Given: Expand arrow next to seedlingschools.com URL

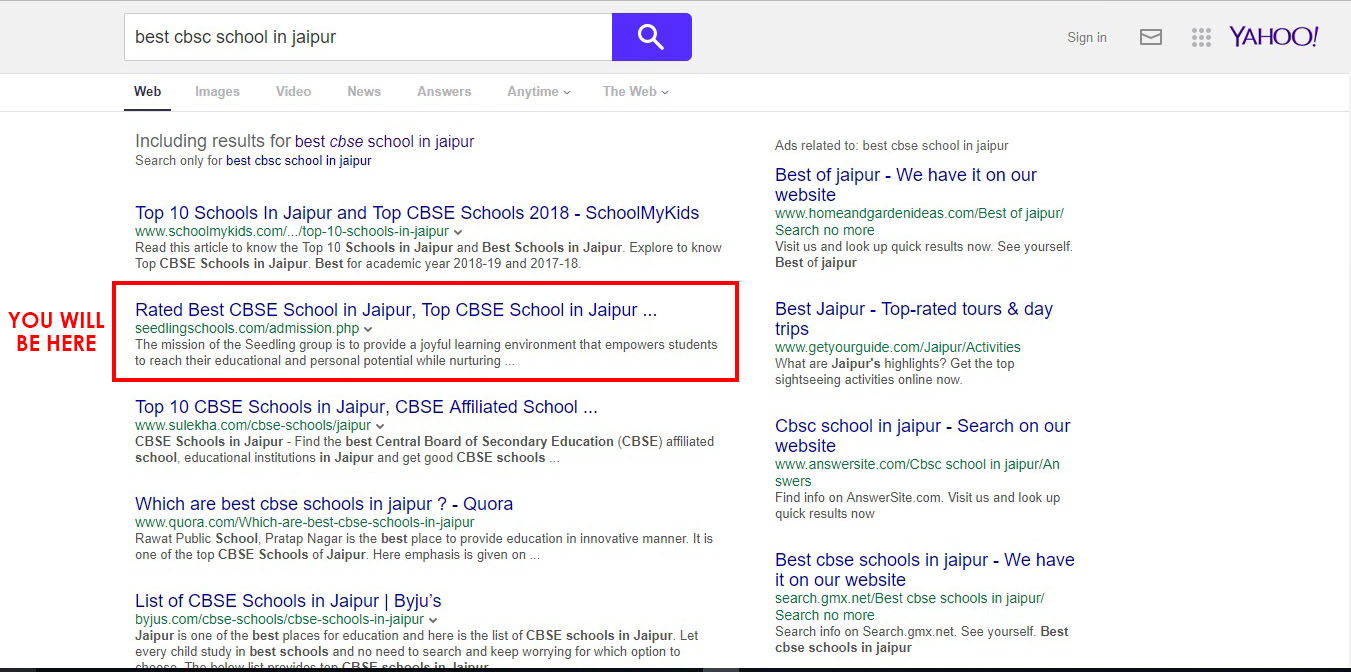Looking at the screenshot, I should (368, 329).
